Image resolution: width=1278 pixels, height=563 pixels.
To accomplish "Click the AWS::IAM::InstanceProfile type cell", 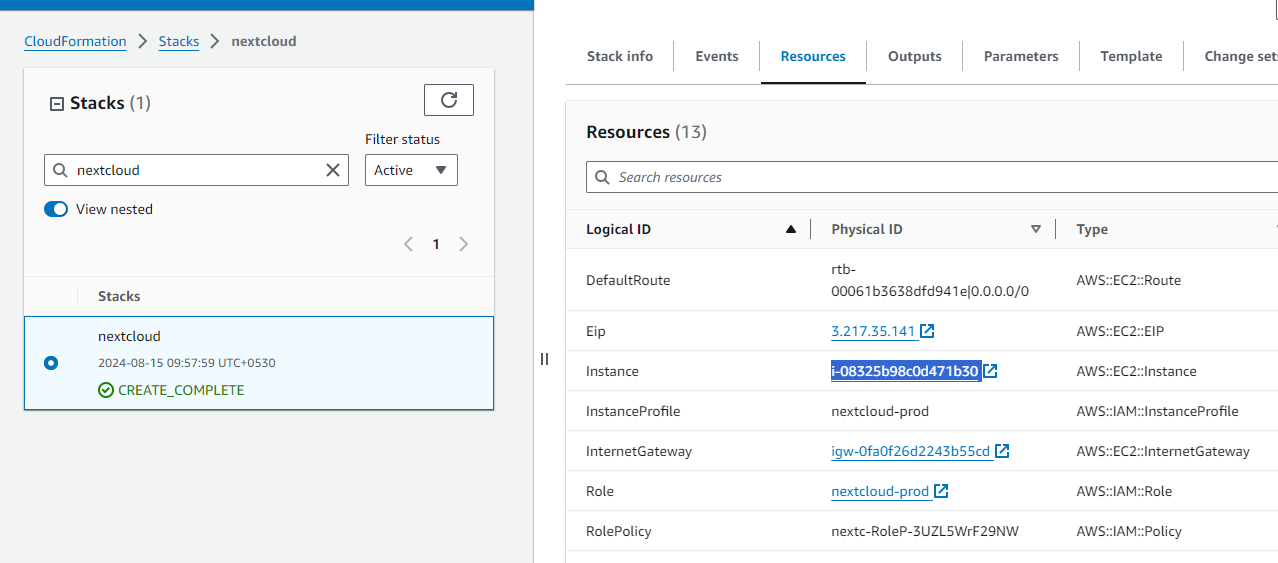I will coord(1157,411).
